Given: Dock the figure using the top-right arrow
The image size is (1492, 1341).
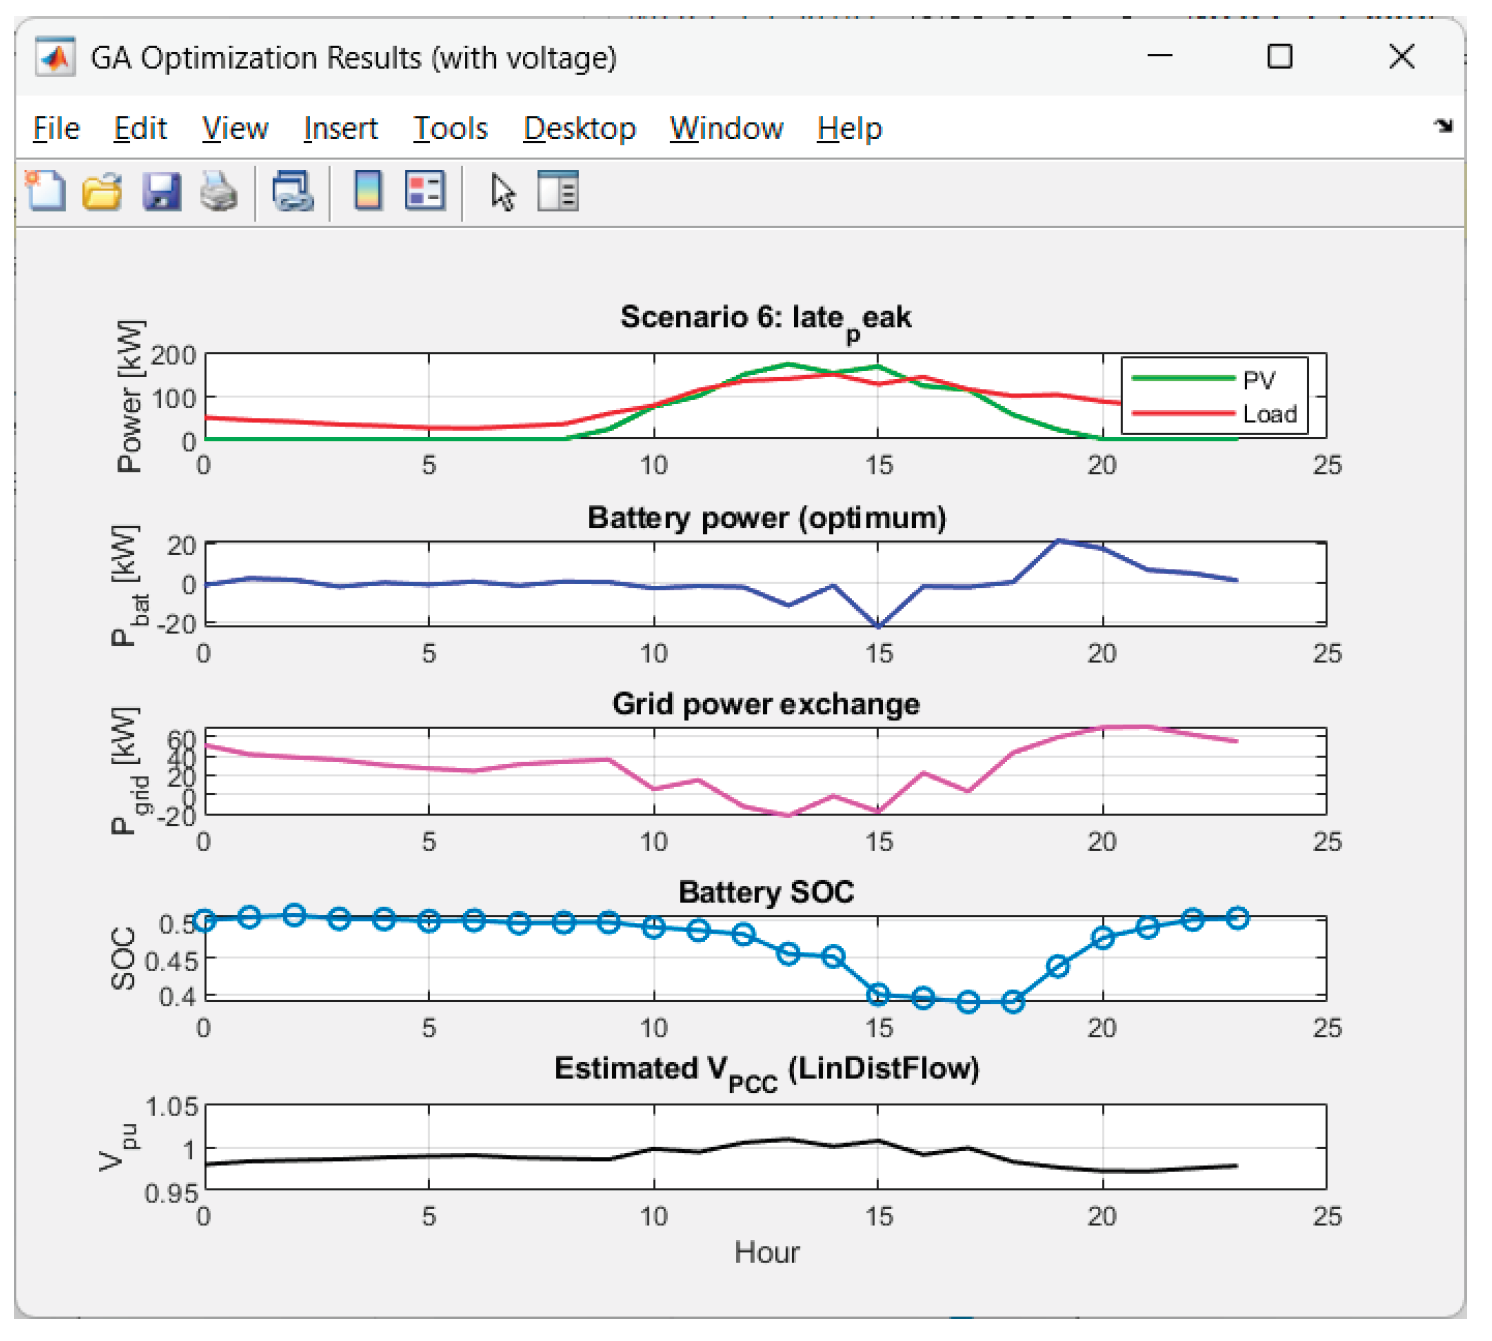Looking at the screenshot, I should [x=1442, y=125].
